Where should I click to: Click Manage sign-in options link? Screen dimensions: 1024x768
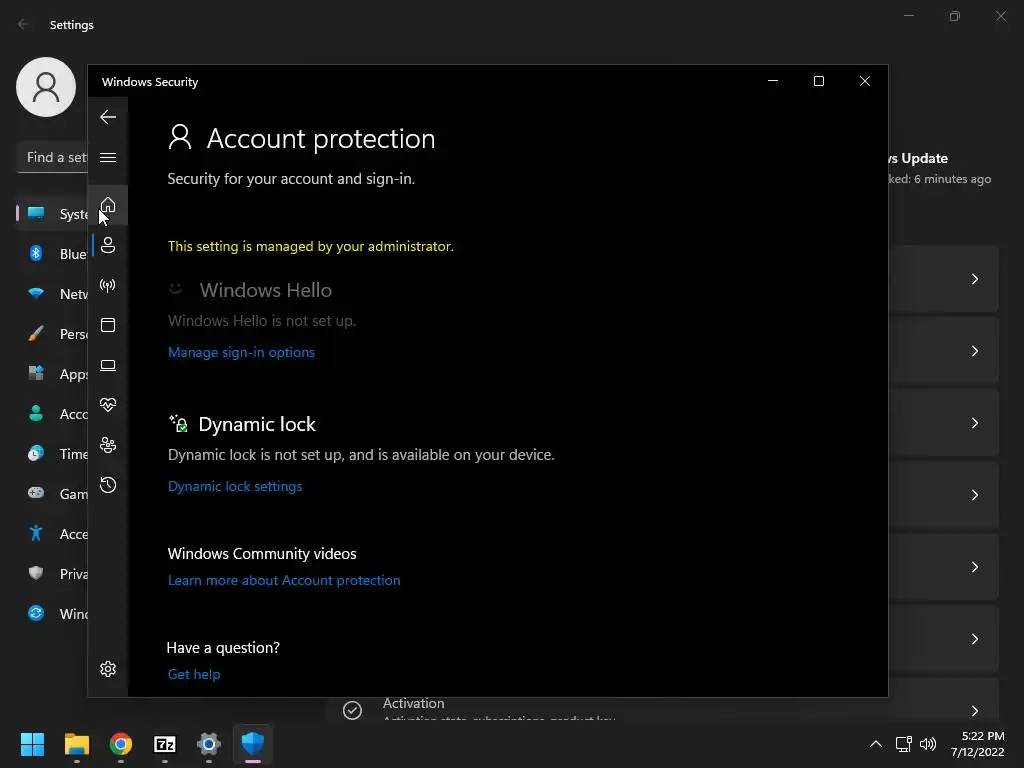tap(241, 352)
